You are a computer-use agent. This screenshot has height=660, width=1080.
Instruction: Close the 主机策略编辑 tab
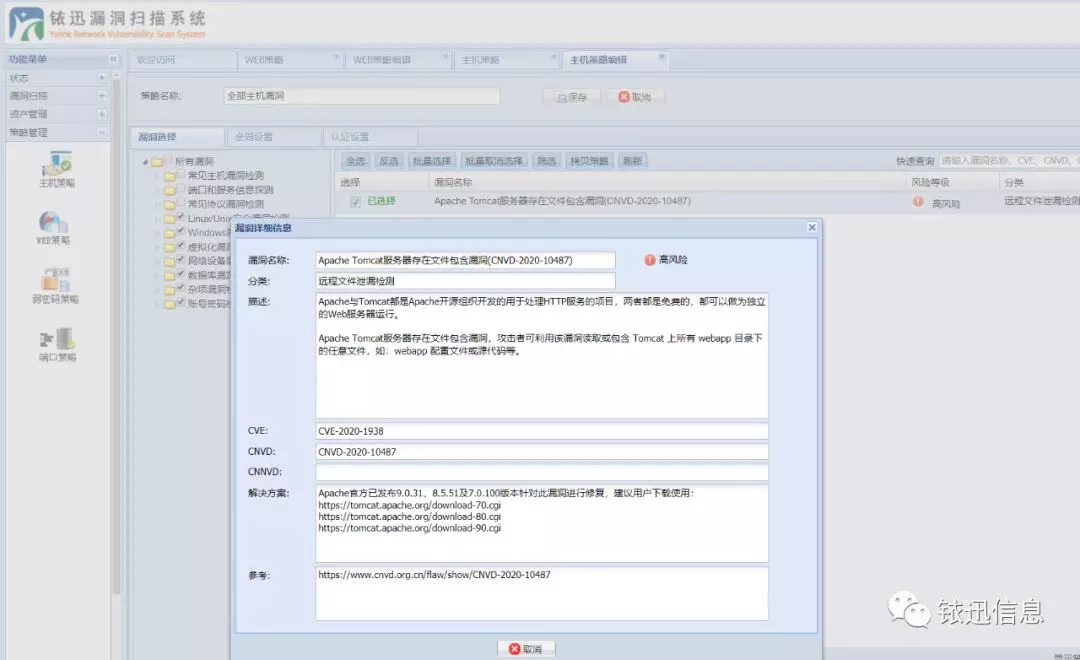click(x=661, y=57)
